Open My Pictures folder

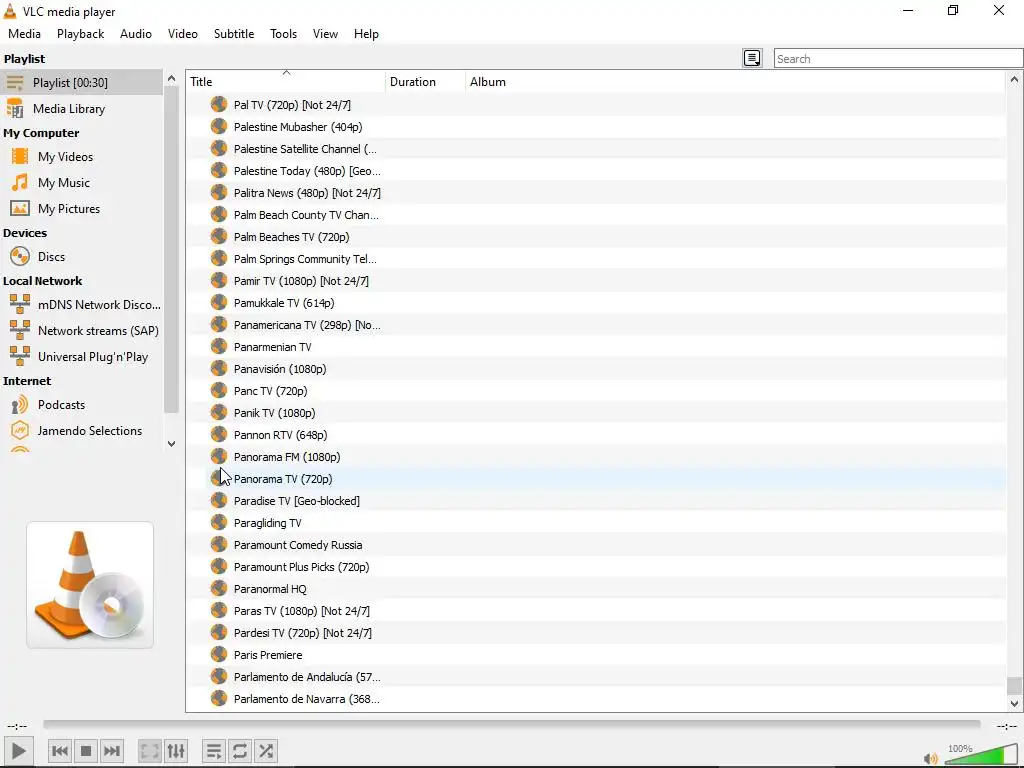(x=82, y=209)
